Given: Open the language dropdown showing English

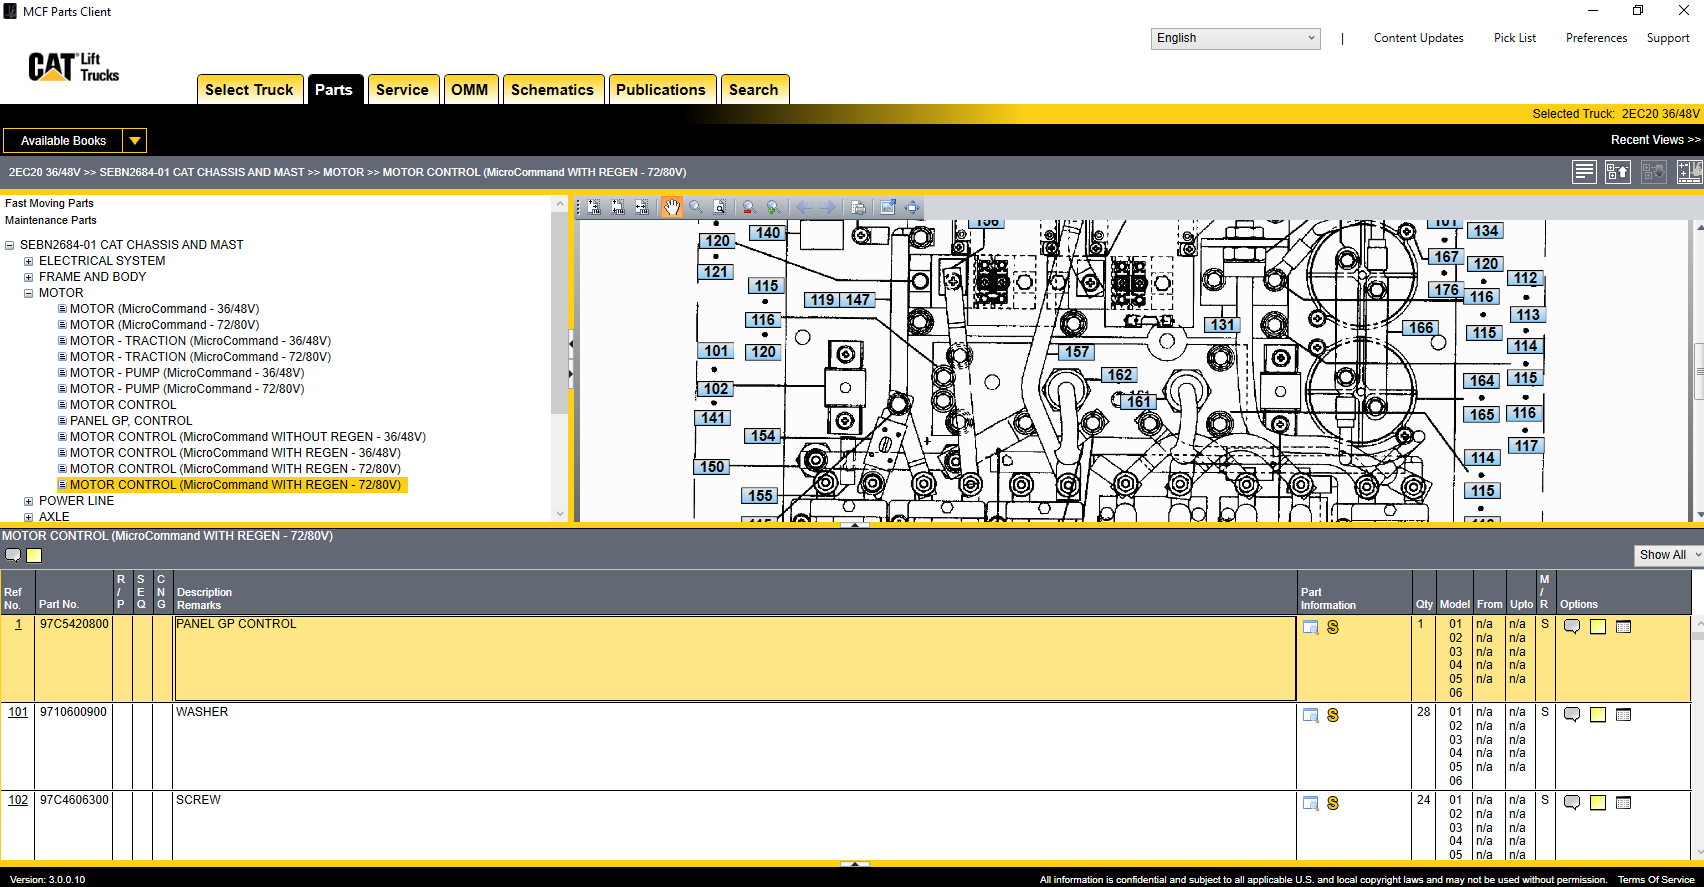Looking at the screenshot, I should tap(1235, 38).
